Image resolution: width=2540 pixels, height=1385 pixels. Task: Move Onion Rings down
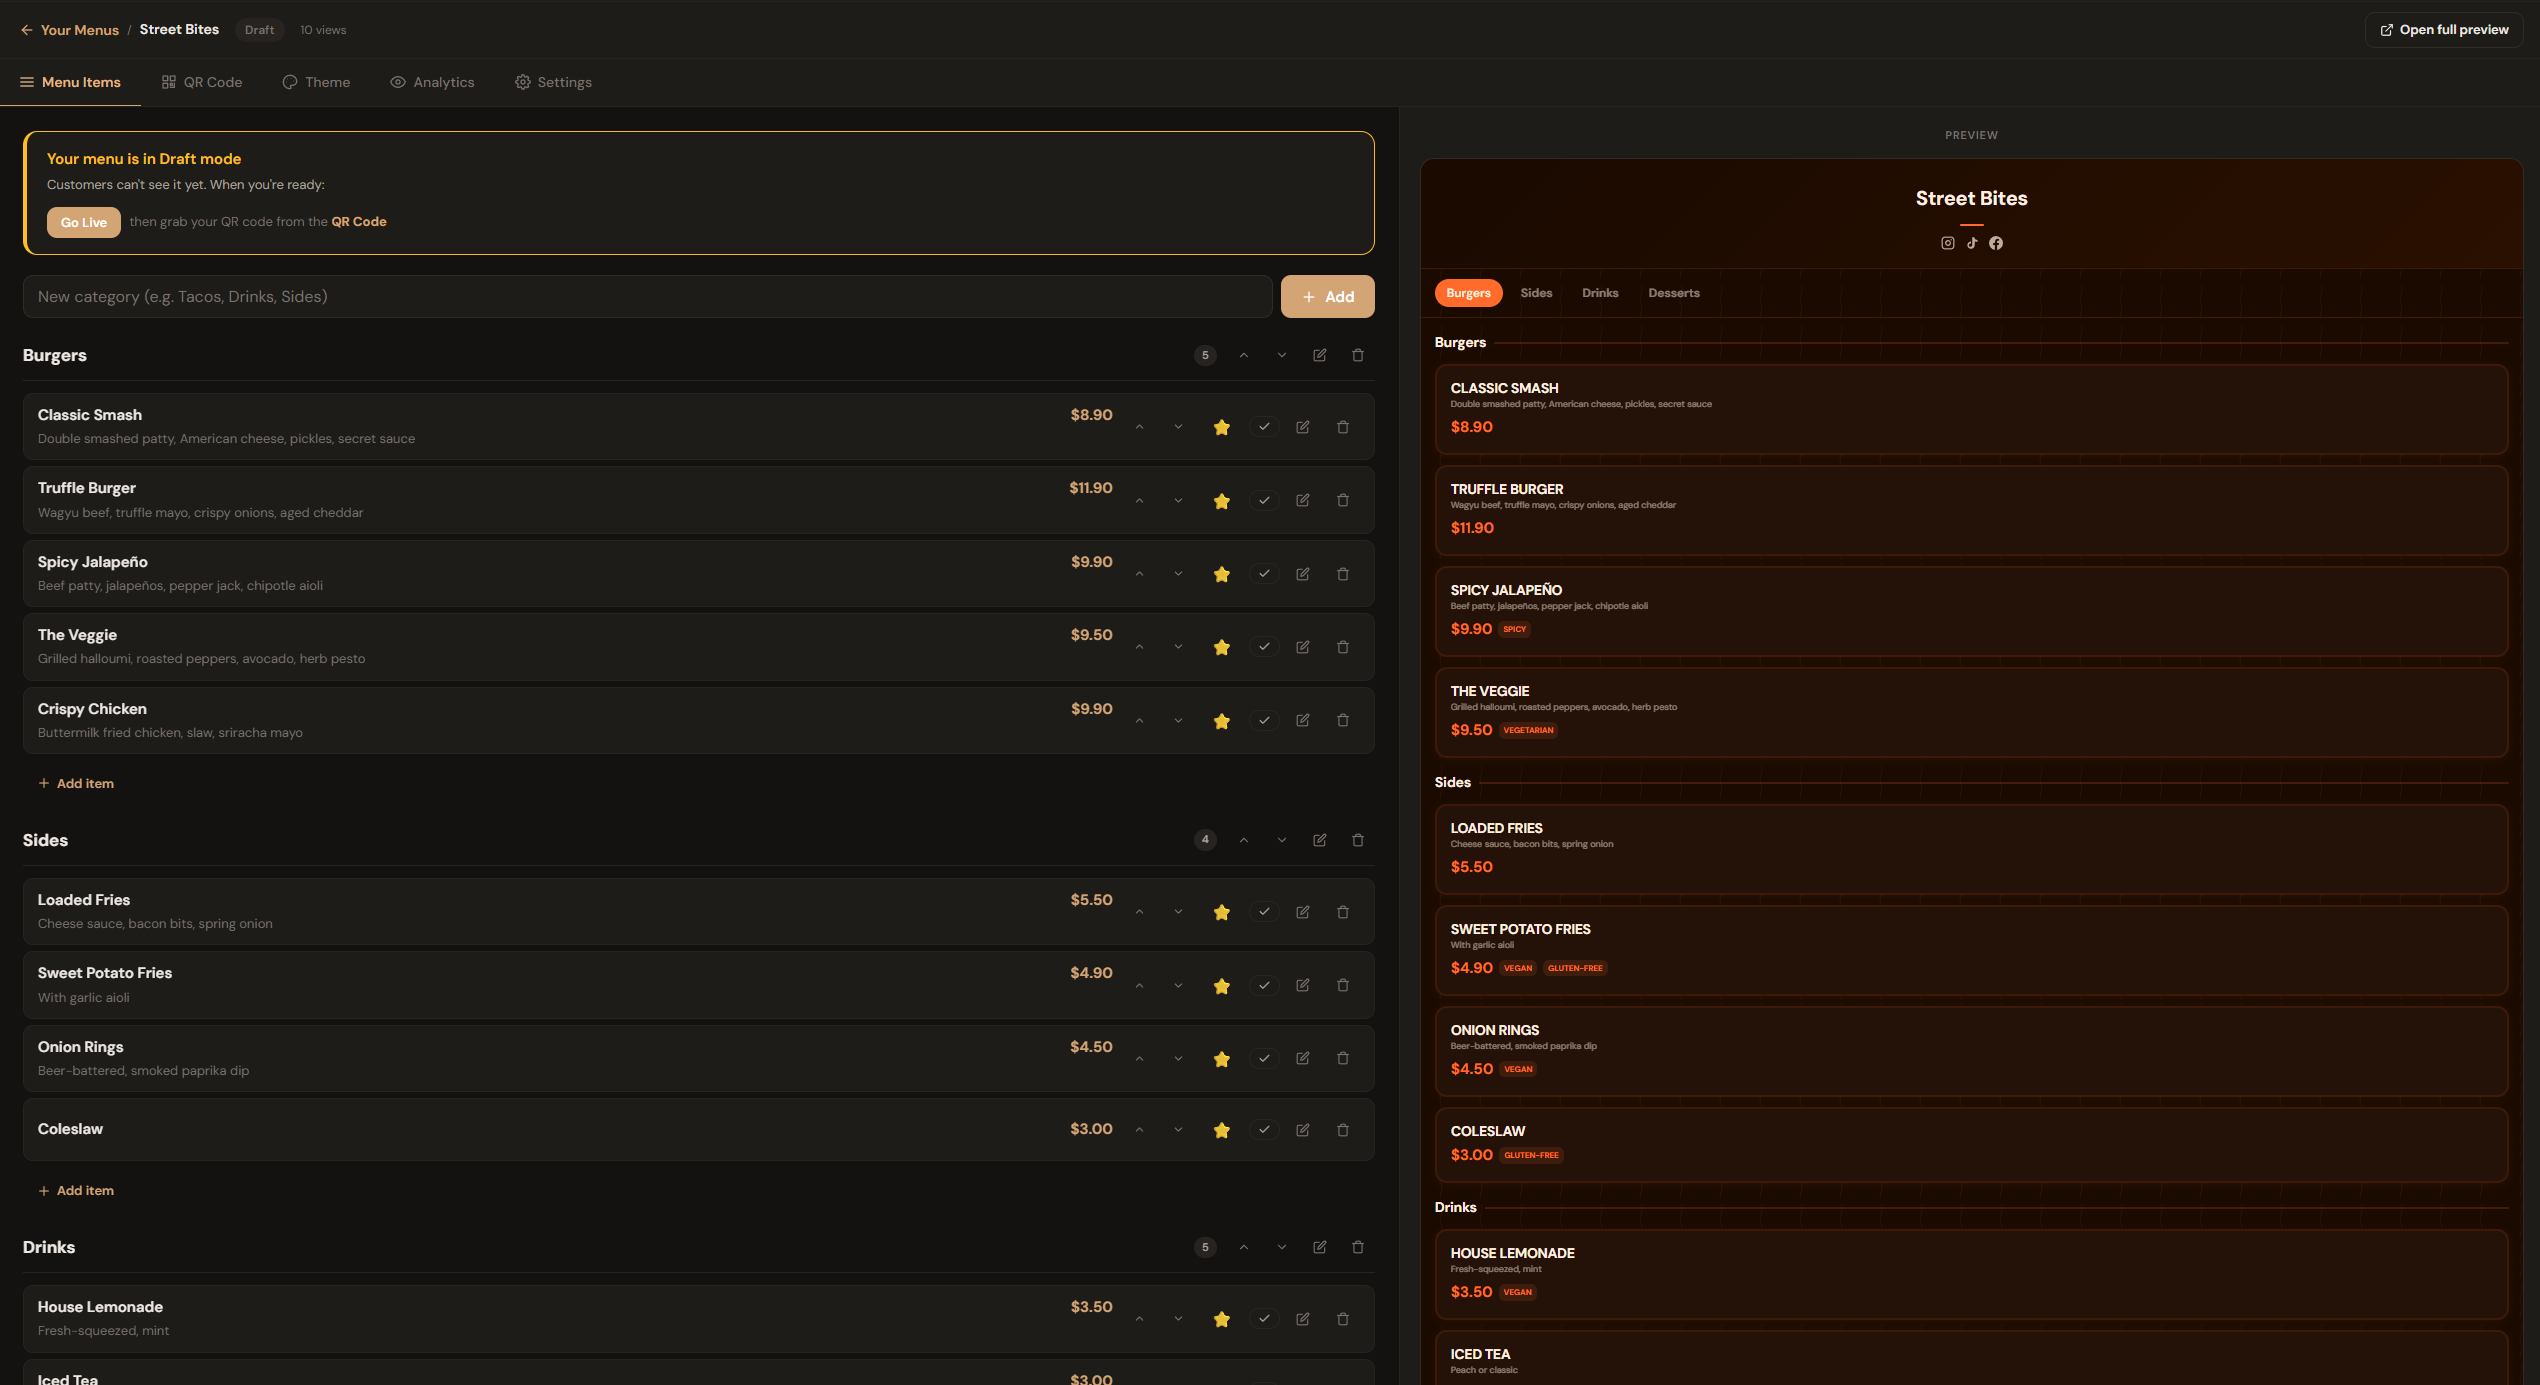pyautogui.click(x=1179, y=1058)
